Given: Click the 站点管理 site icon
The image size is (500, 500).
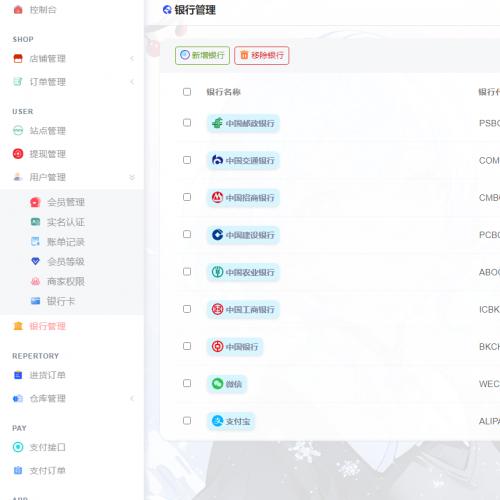Looking at the screenshot, I should tap(18, 131).
